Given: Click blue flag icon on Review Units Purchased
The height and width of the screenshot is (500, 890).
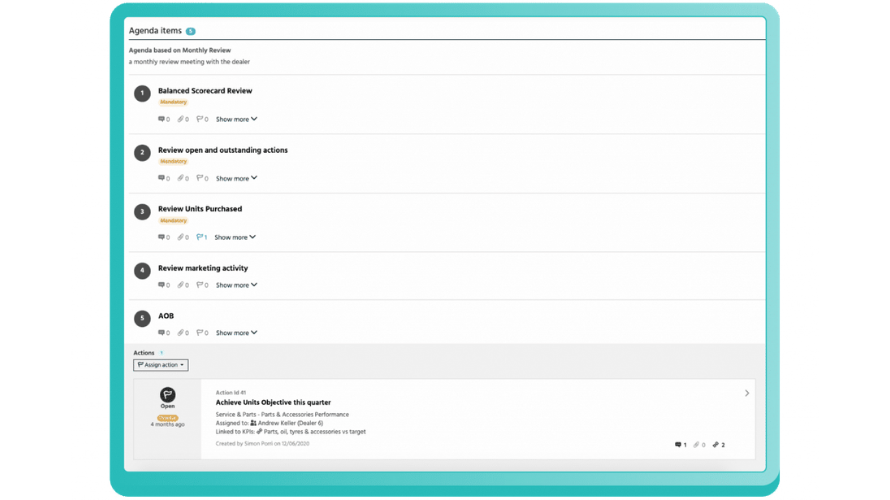Looking at the screenshot, I should point(200,237).
